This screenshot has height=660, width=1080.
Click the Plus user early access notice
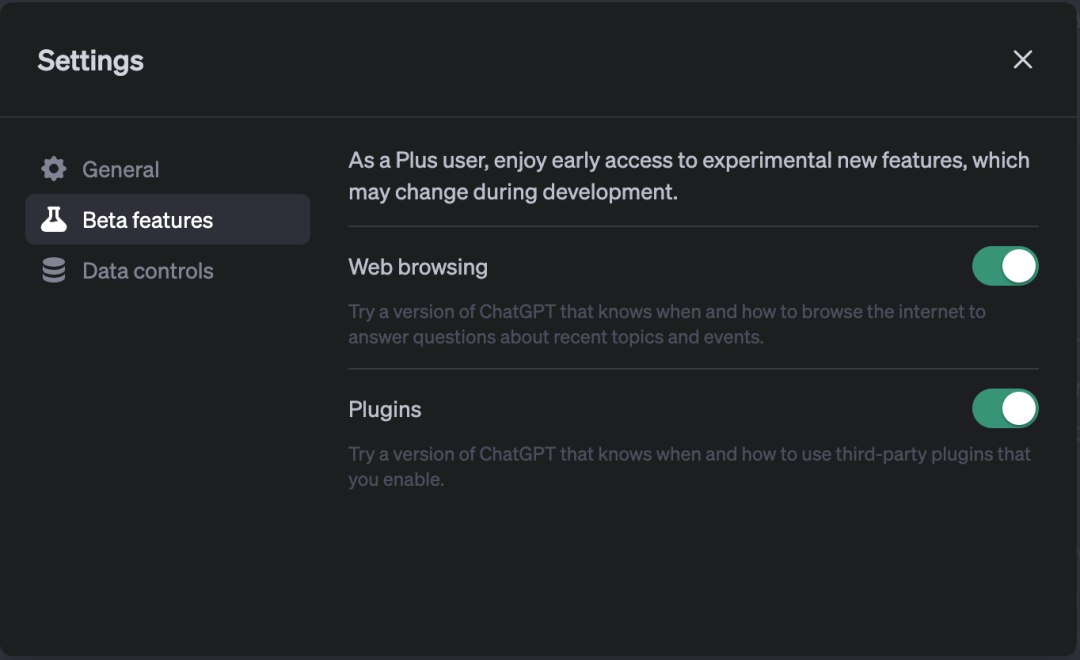pos(688,175)
